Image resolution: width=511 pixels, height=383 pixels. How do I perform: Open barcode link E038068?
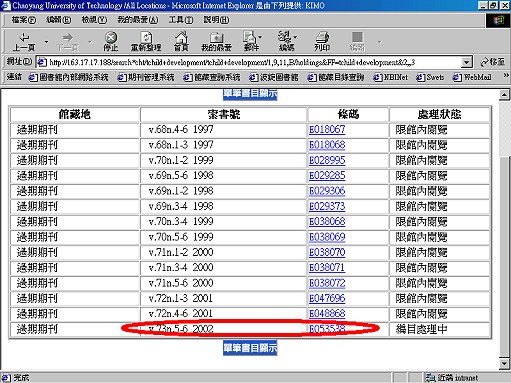pos(327,222)
